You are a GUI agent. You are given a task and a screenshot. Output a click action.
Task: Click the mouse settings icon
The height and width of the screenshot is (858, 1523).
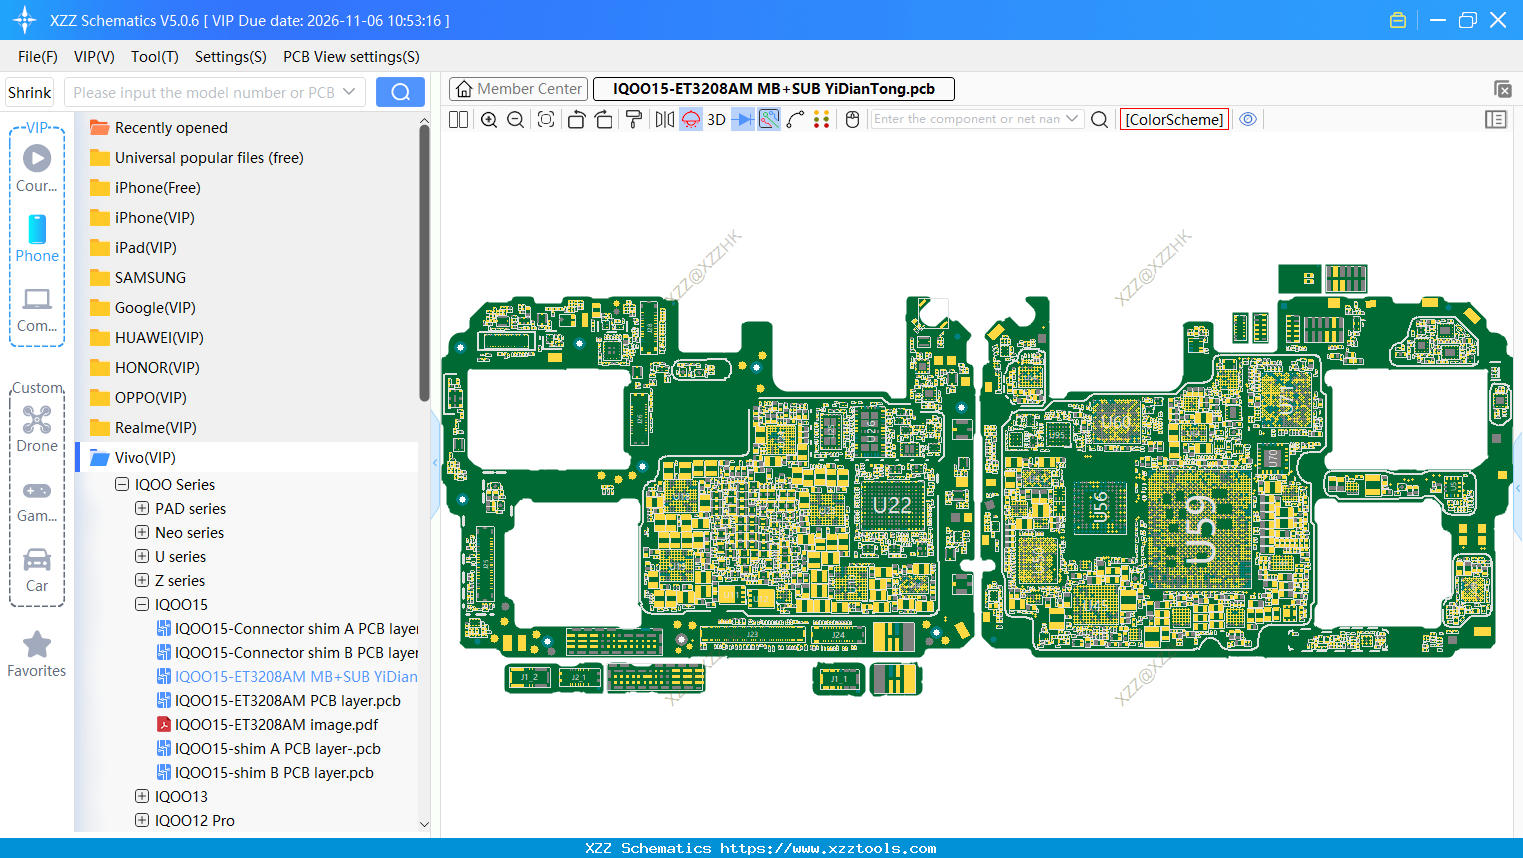(852, 120)
